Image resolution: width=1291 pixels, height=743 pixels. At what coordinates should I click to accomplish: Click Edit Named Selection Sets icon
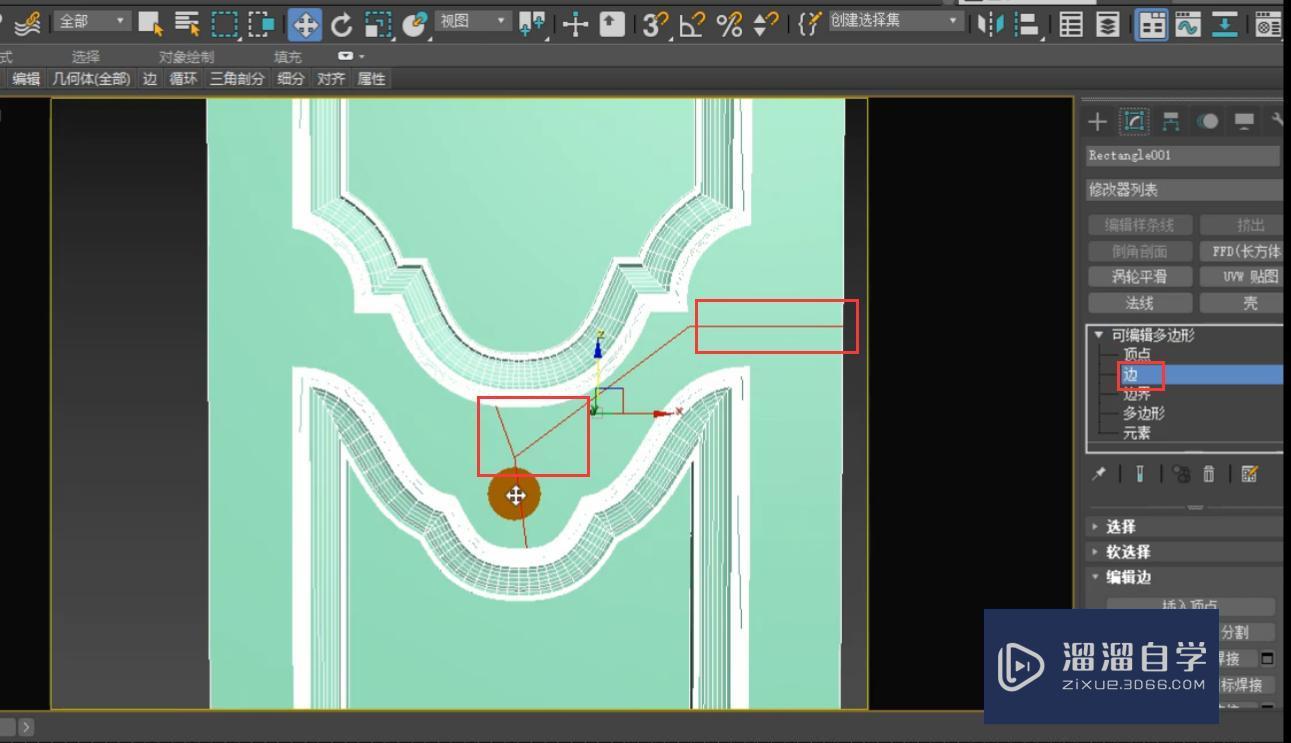(809, 24)
